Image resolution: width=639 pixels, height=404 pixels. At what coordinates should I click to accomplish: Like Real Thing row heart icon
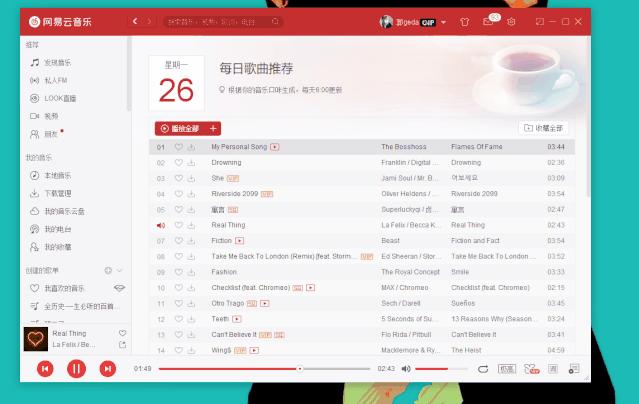point(178,225)
